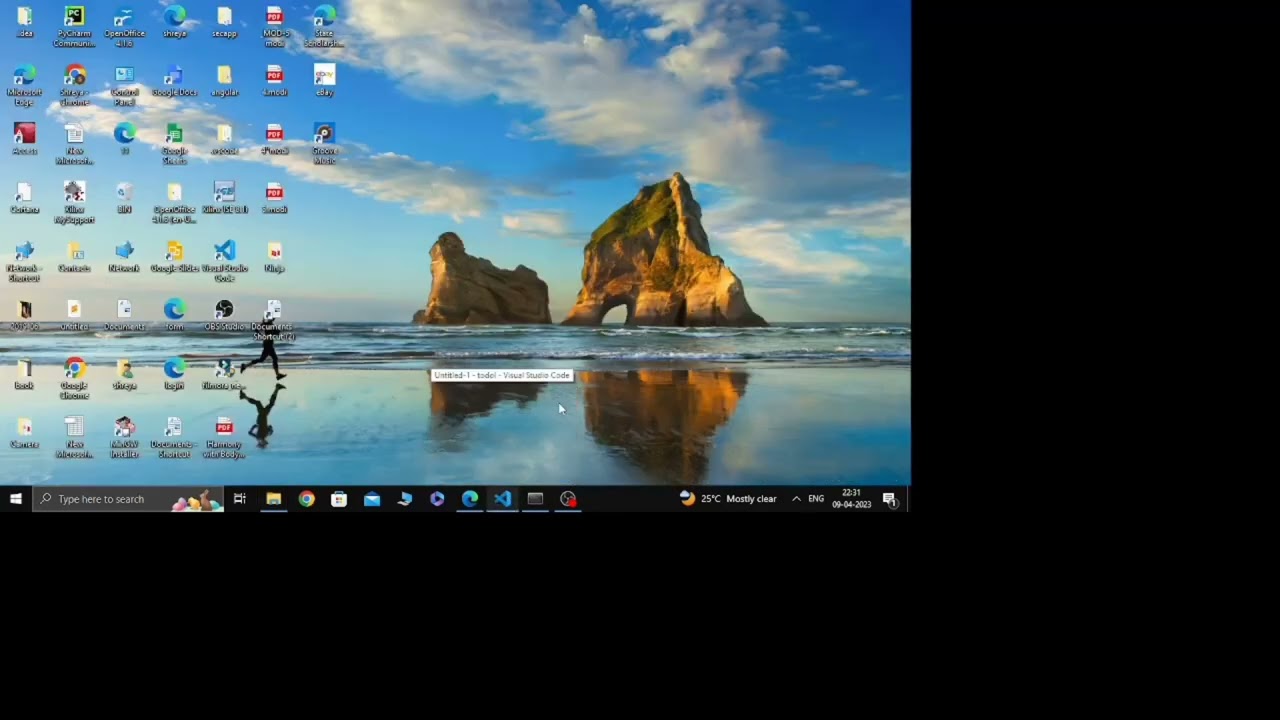Viewport: 1280px width, 720px height.
Task: Open the Control Panel desktop icon
Action: click(x=124, y=85)
